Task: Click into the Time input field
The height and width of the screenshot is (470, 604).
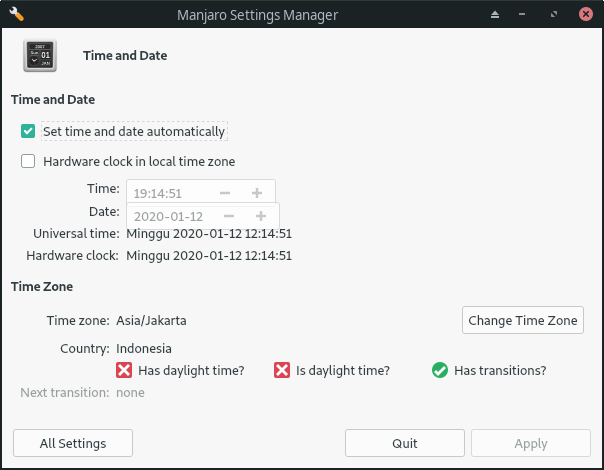Action: pyautogui.click(x=171, y=193)
